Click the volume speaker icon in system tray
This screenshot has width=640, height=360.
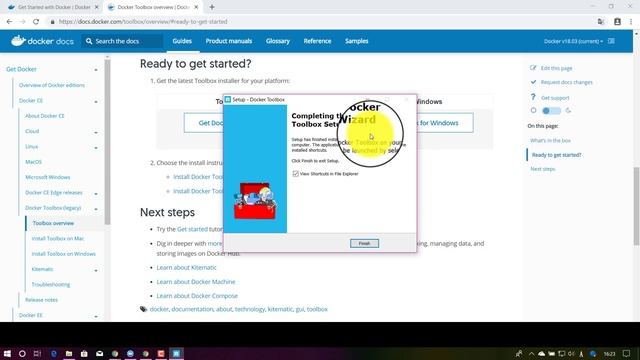(571, 353)
